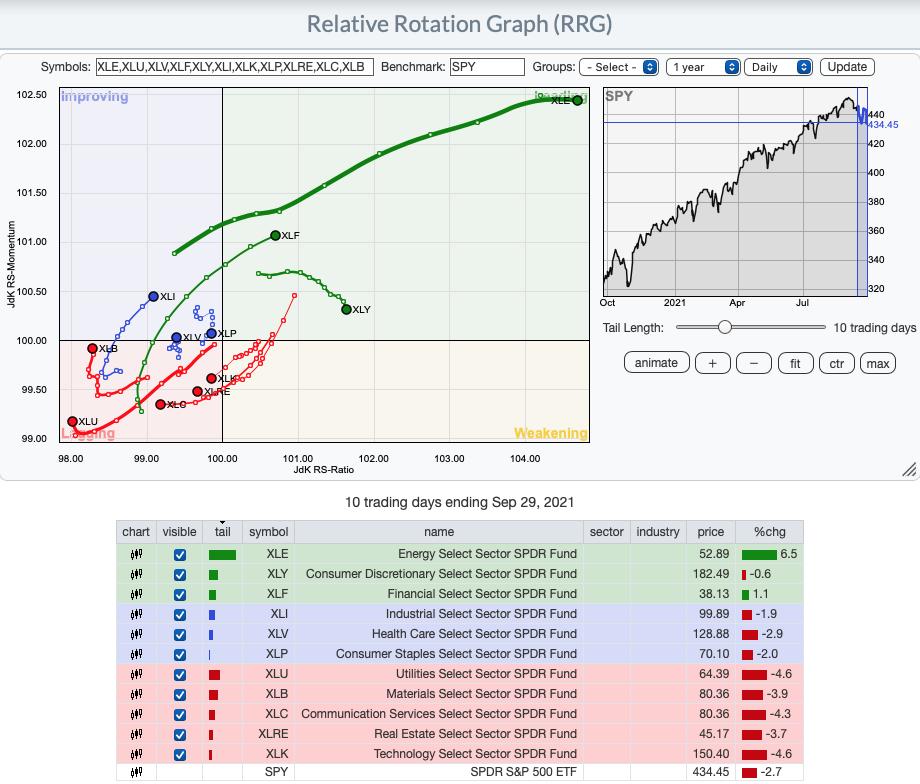Screen dimensions: 920x784
Task: Open the candlestick chart icon for XLV
Action: pos(136,634)
